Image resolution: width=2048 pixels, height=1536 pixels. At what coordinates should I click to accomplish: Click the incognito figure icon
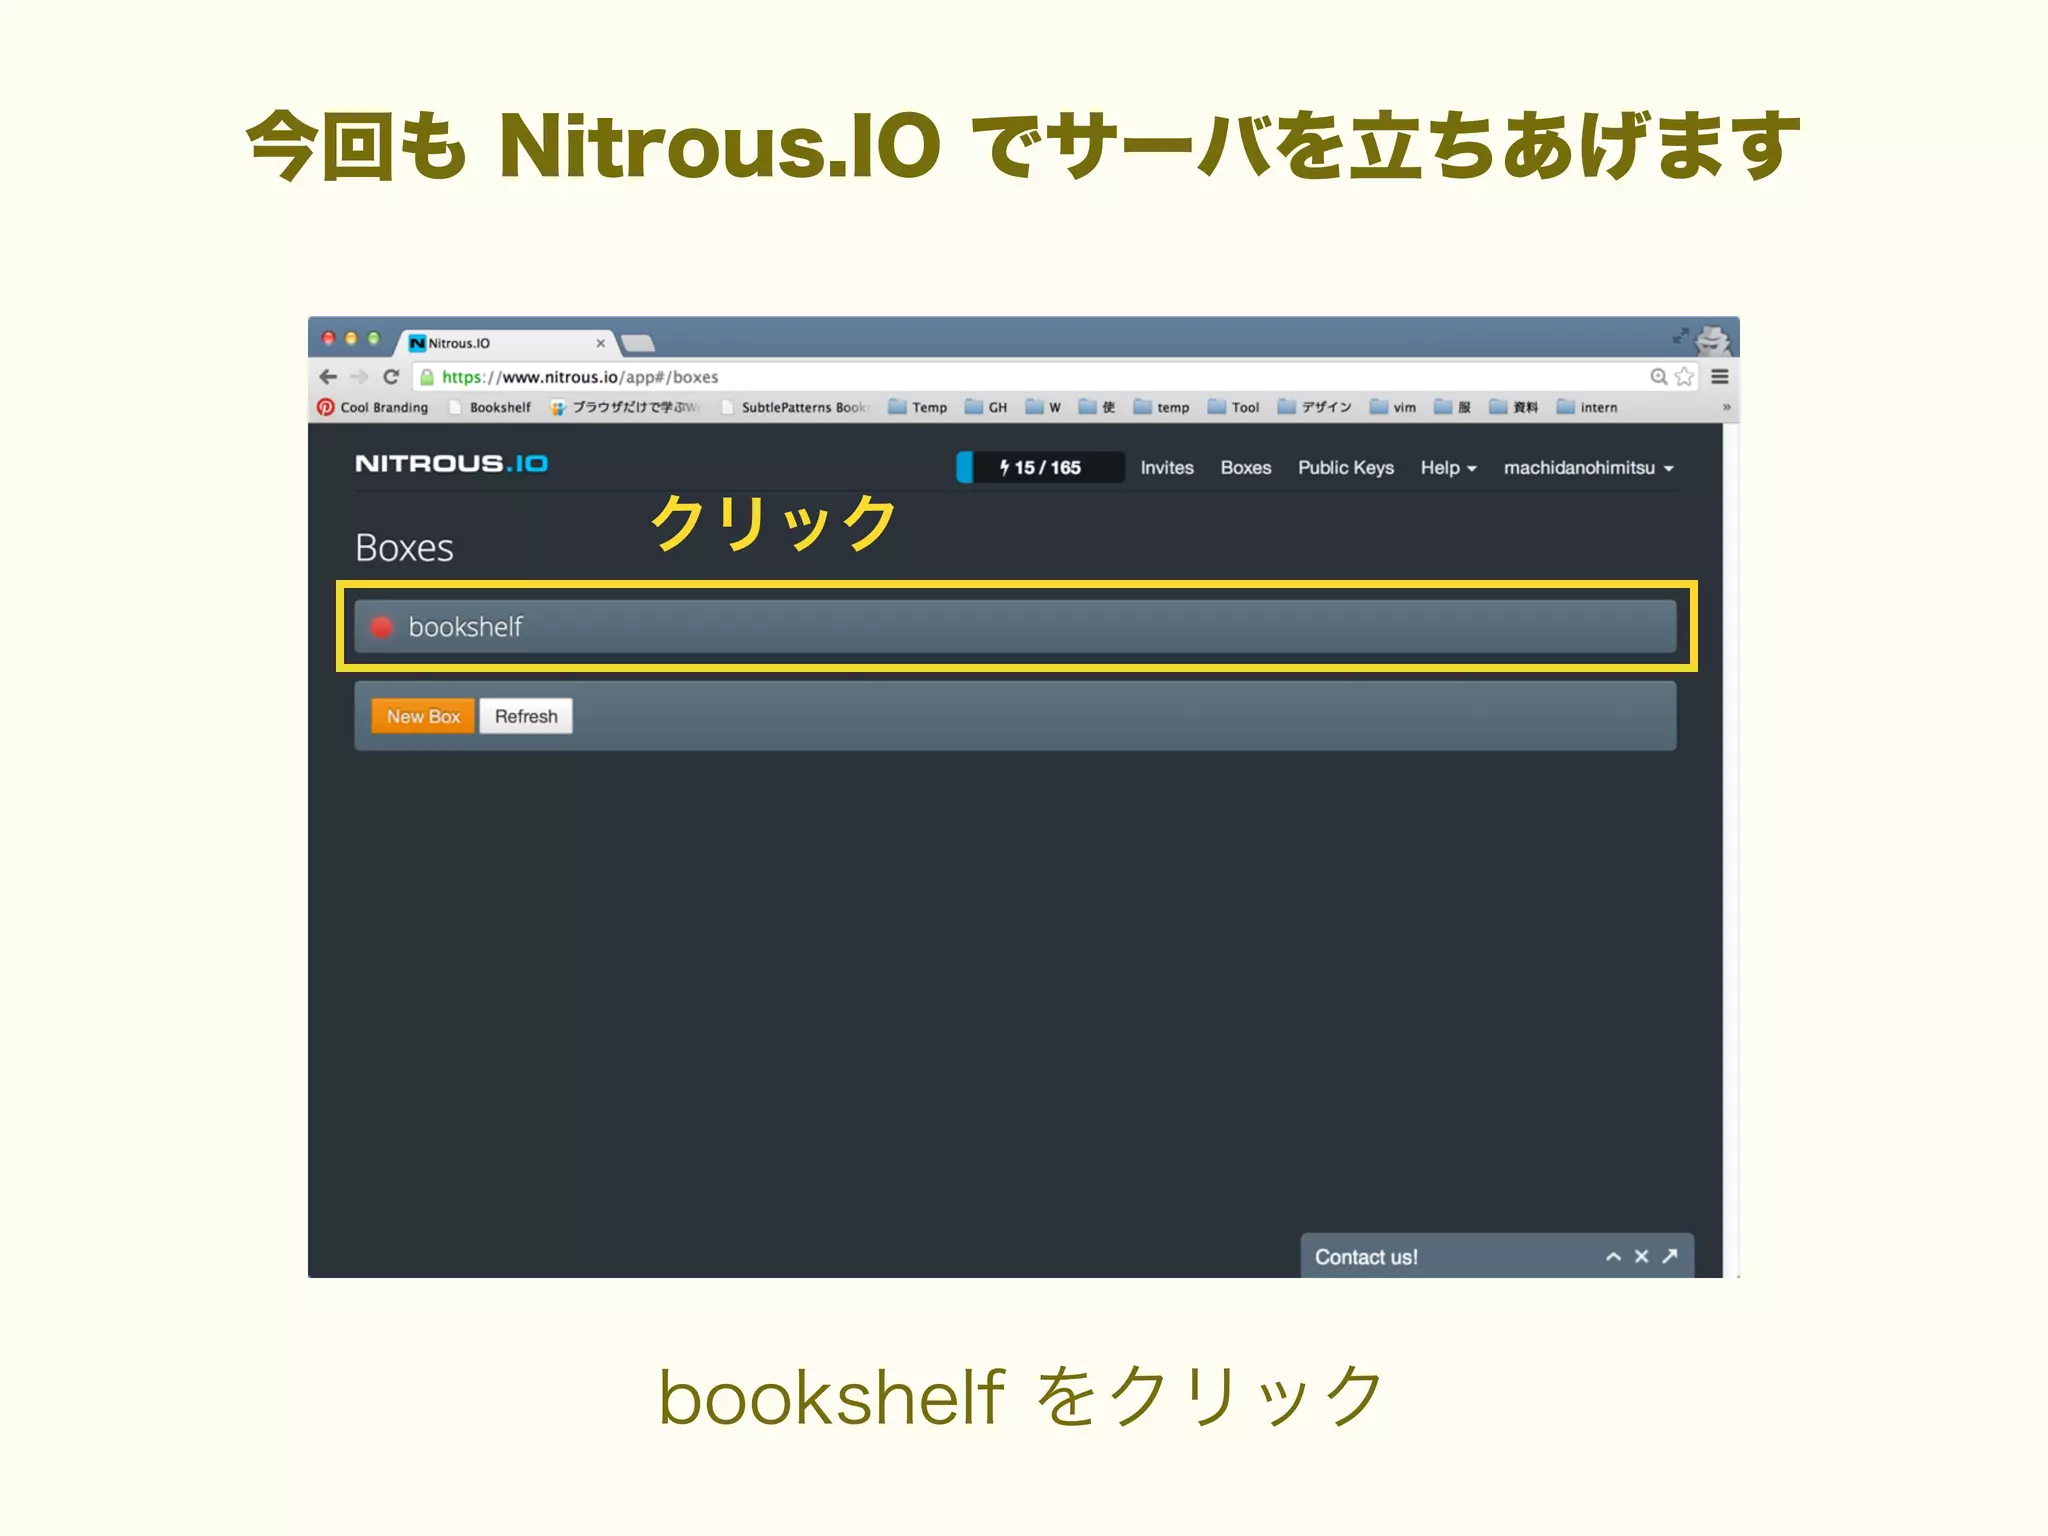pos(1714,340)
